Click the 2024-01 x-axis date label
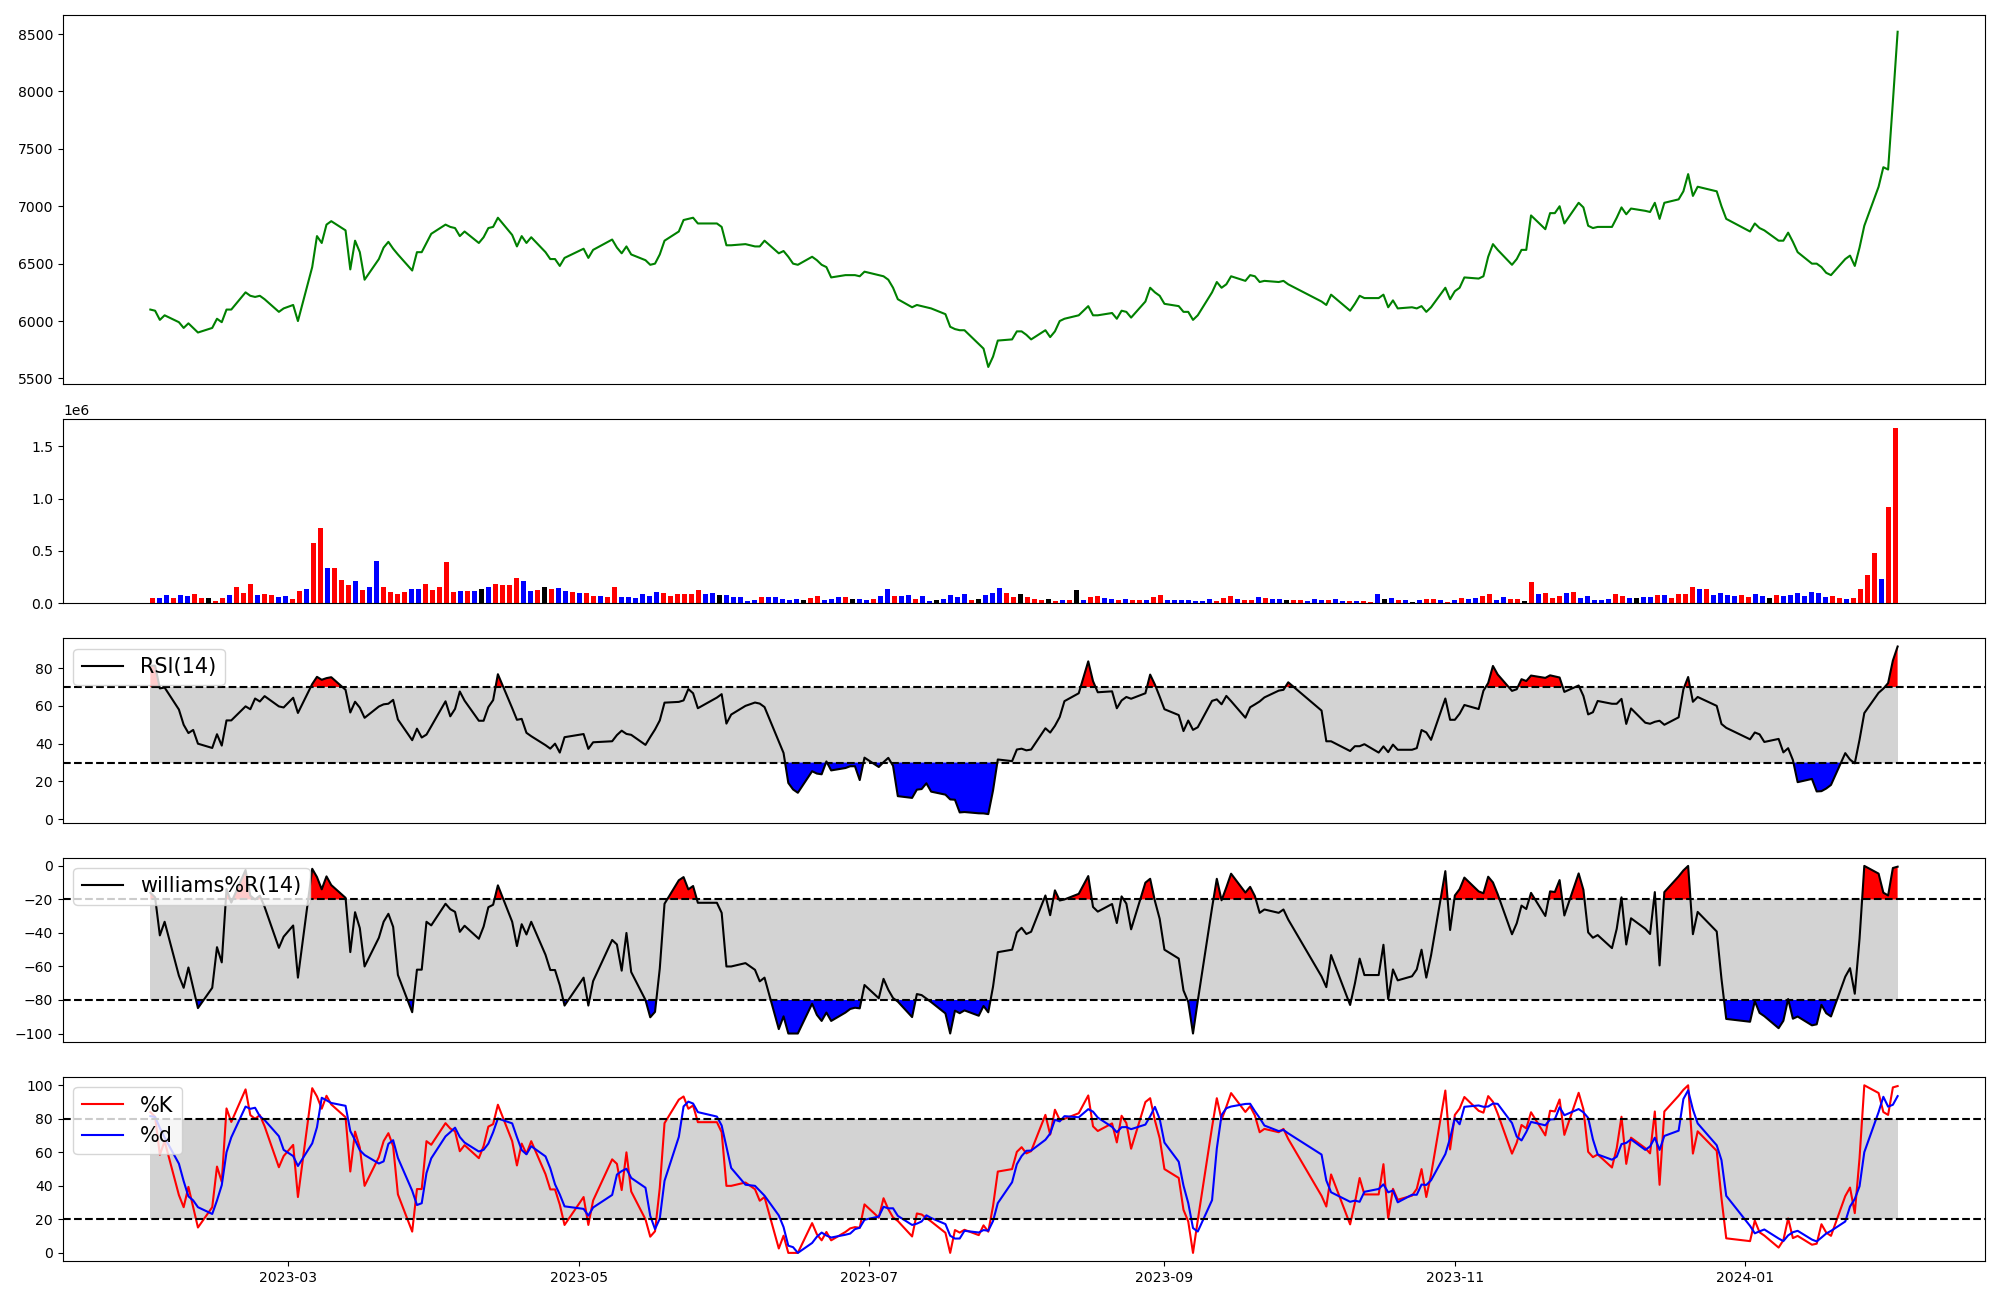Viewport: 2000px width, 1300px height. click(1745, 1277)
